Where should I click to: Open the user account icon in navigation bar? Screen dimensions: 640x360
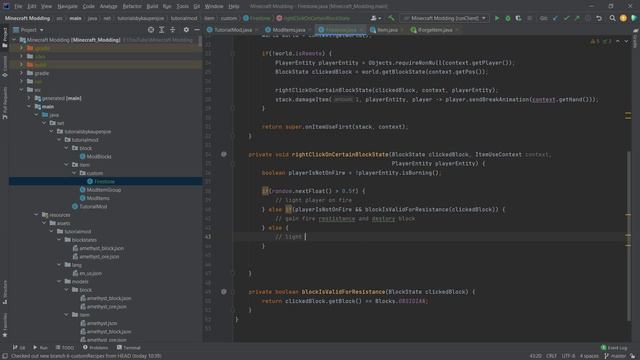(x=375, y=18)
